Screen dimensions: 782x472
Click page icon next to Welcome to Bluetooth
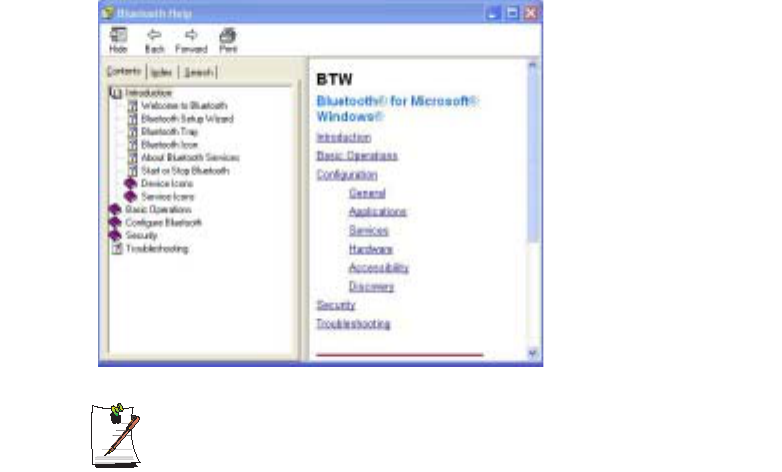pos(133,106)
